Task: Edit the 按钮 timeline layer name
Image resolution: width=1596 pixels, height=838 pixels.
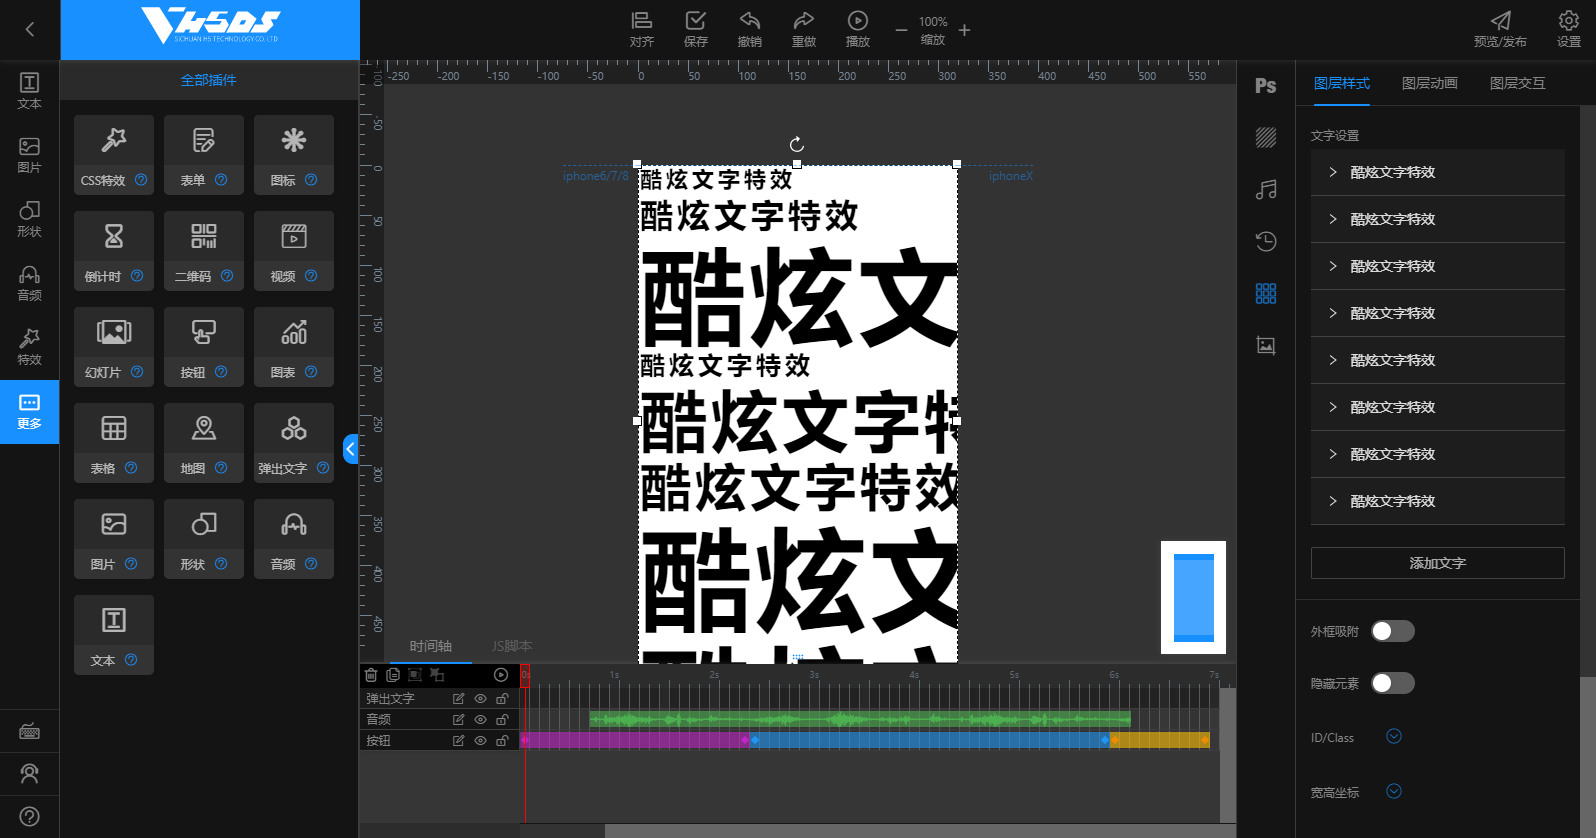Action: (x=458, y=741)
